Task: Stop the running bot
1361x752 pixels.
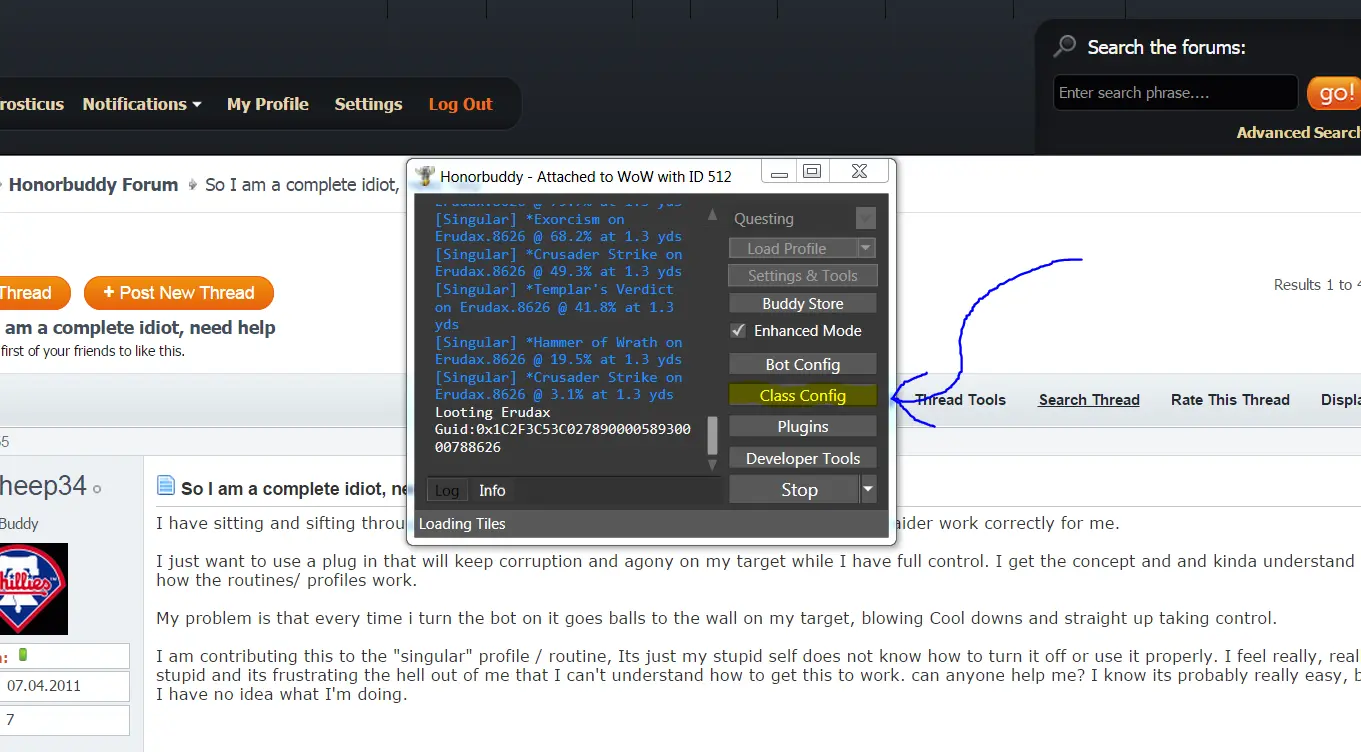Action: (x=794, y=489)
